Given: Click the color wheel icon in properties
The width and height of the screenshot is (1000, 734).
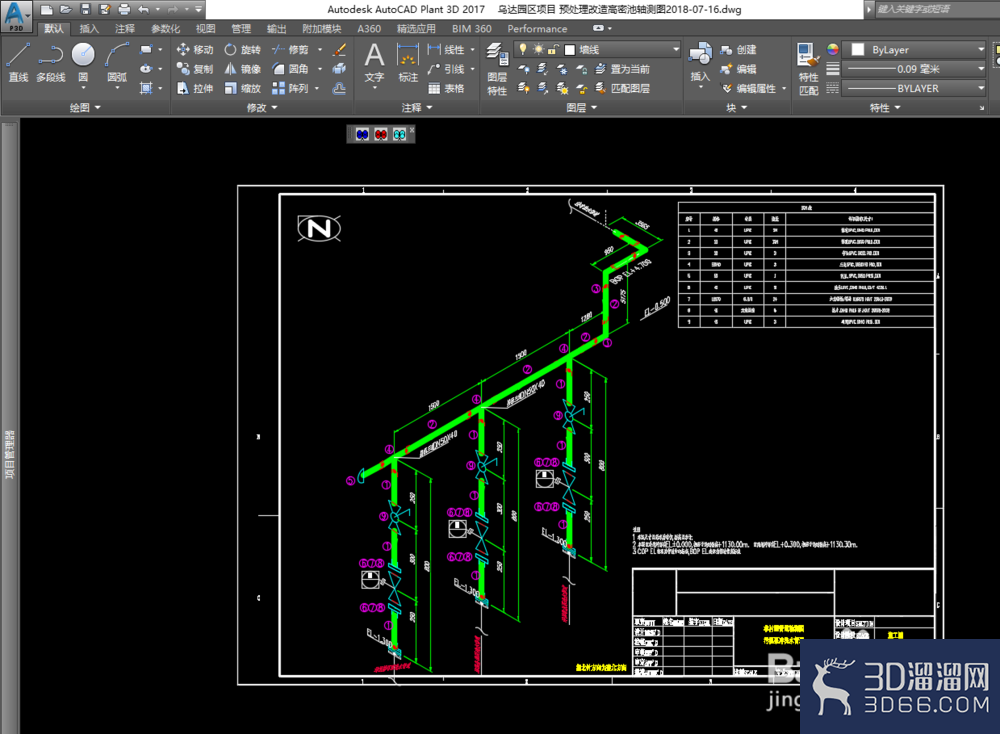Looking at the screenshot, I should click(x=832, y=49).
